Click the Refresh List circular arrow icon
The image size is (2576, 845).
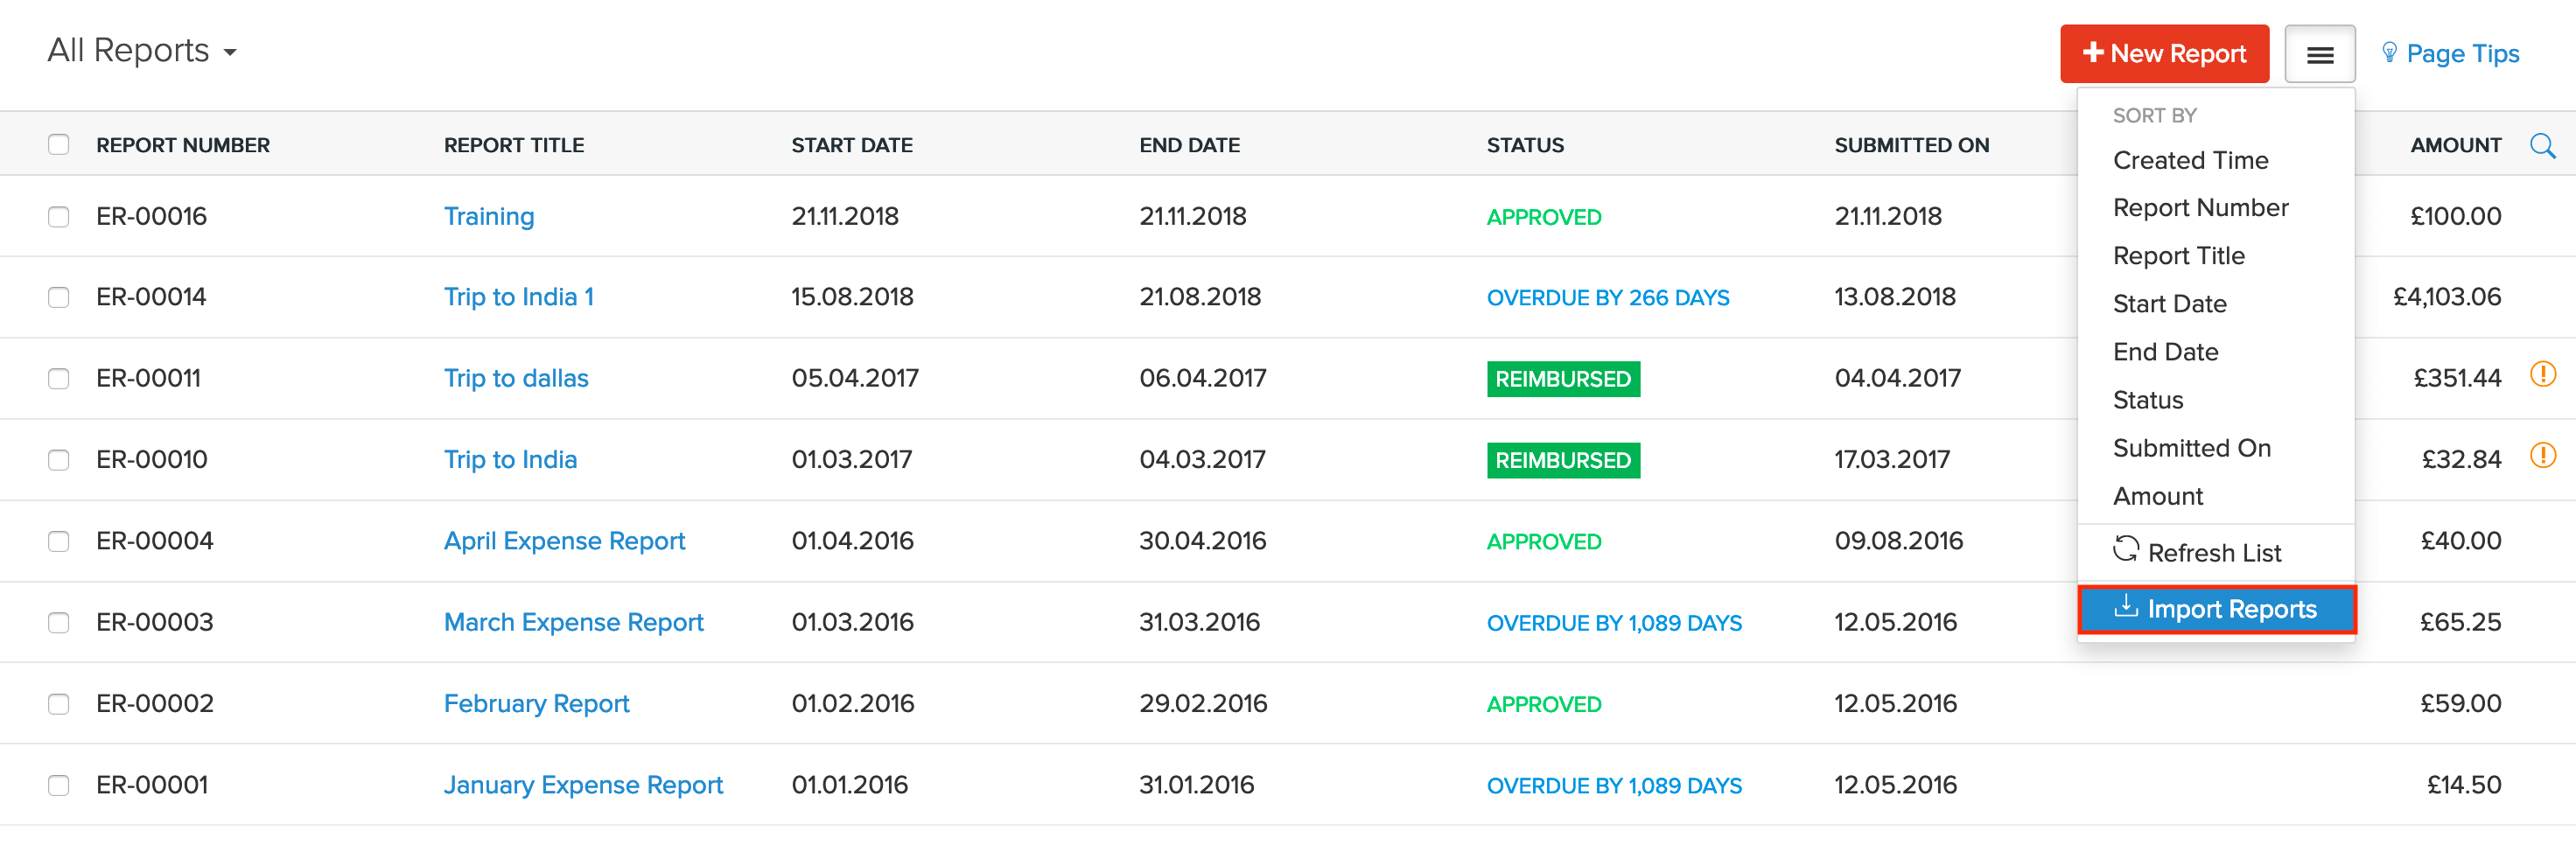(2125, 550)
